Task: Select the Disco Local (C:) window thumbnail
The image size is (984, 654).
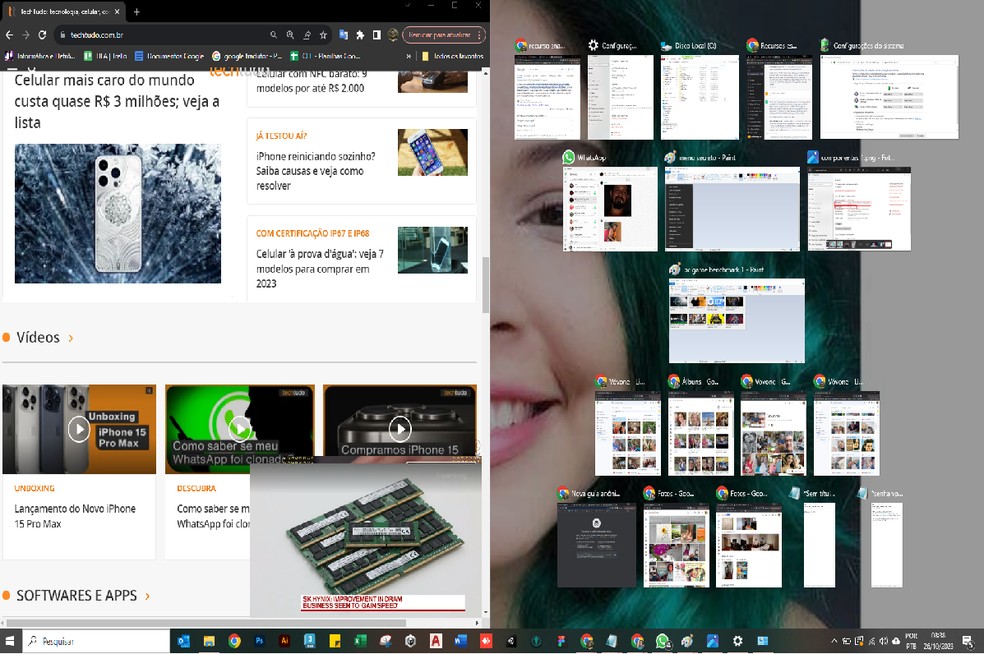Action: (x=699, y=96)
